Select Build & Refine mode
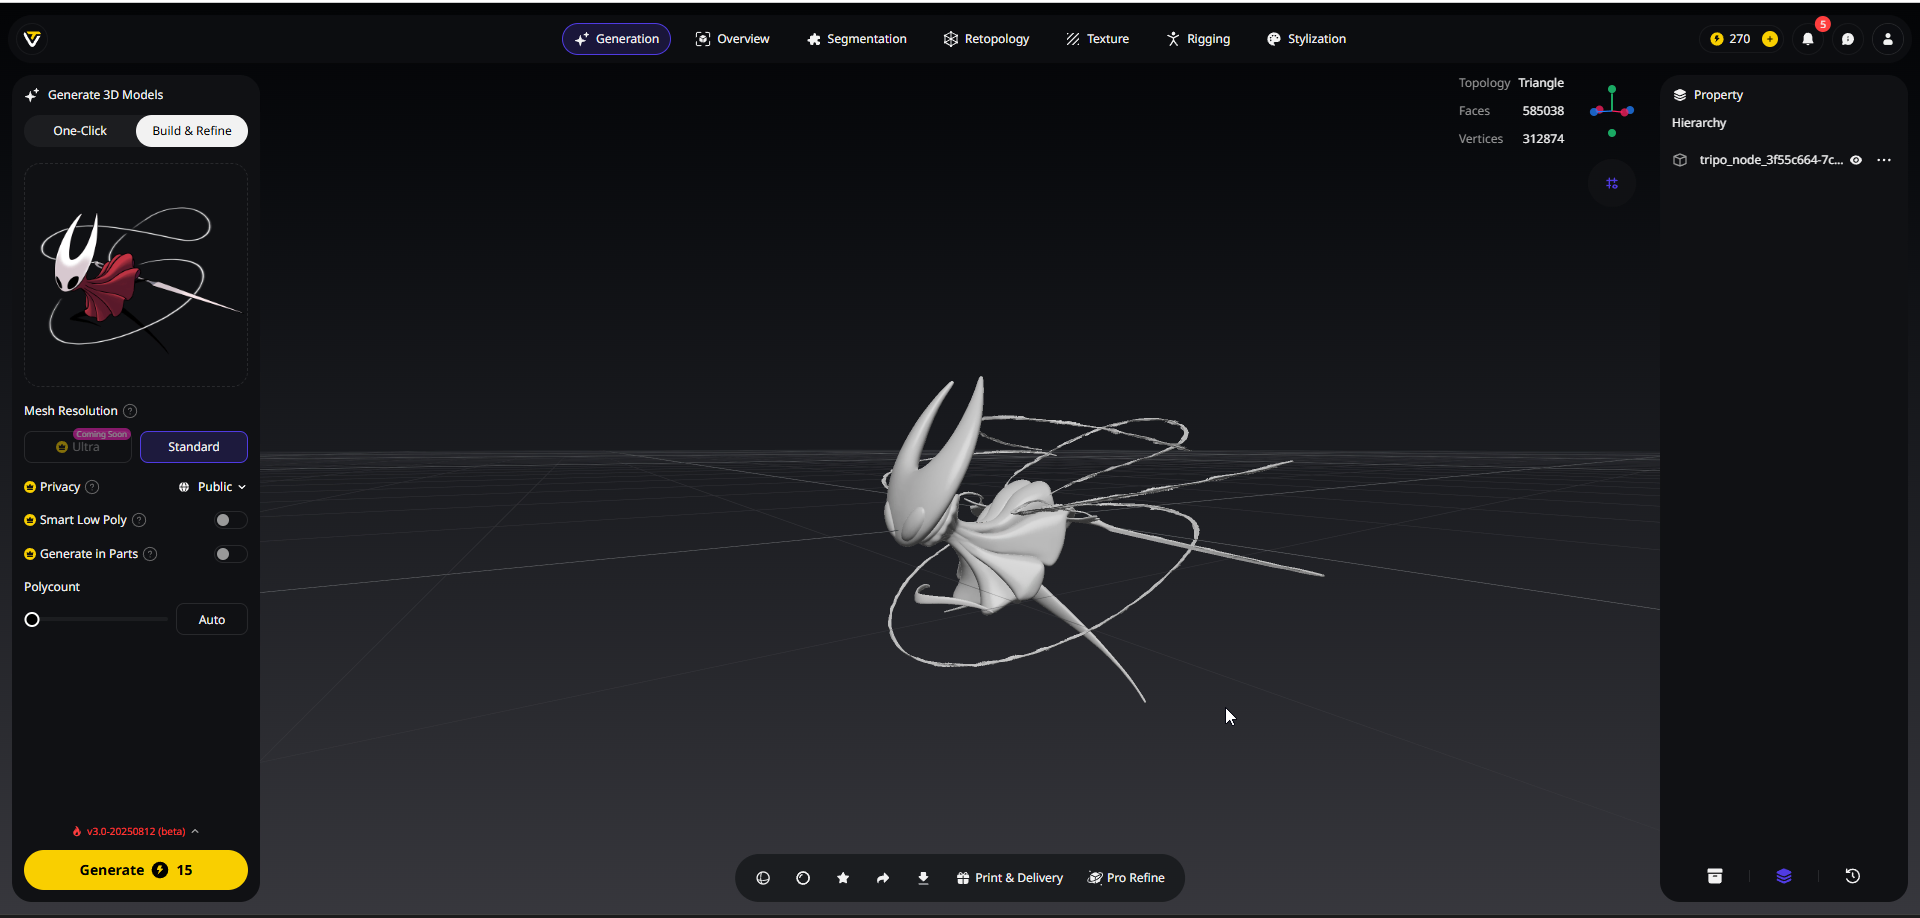The image size is (1920, 918). 192,131
